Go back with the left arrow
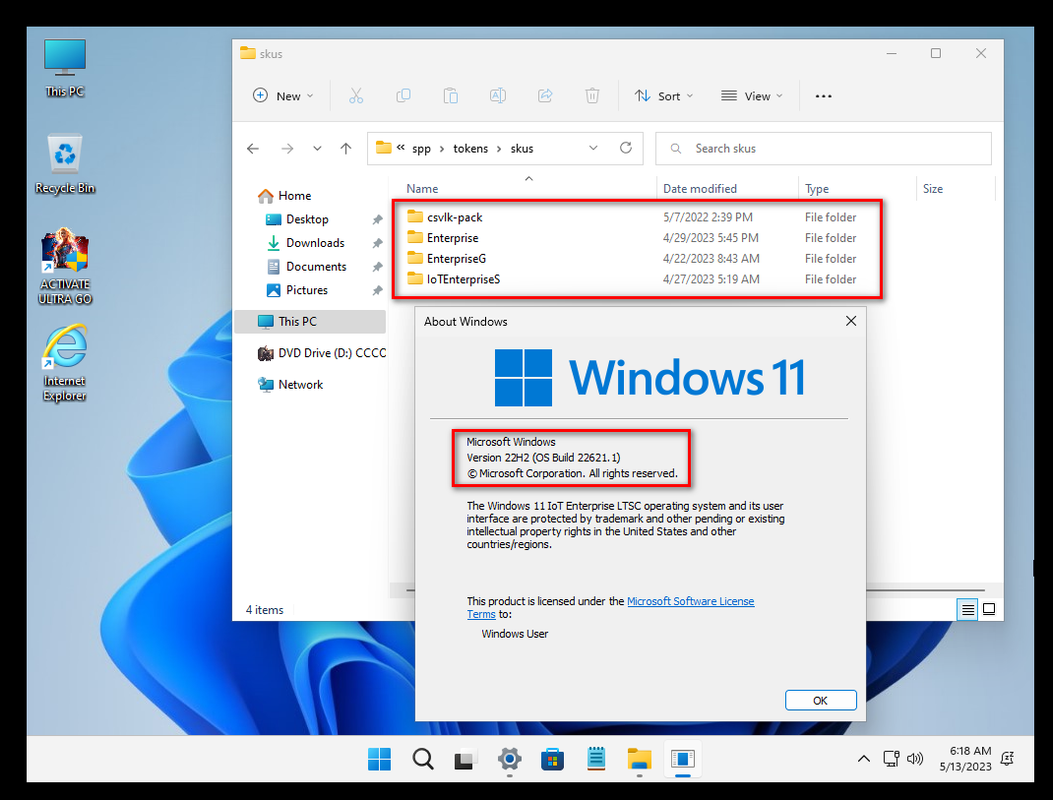The image size is (1053, 800). click(253, 148)
